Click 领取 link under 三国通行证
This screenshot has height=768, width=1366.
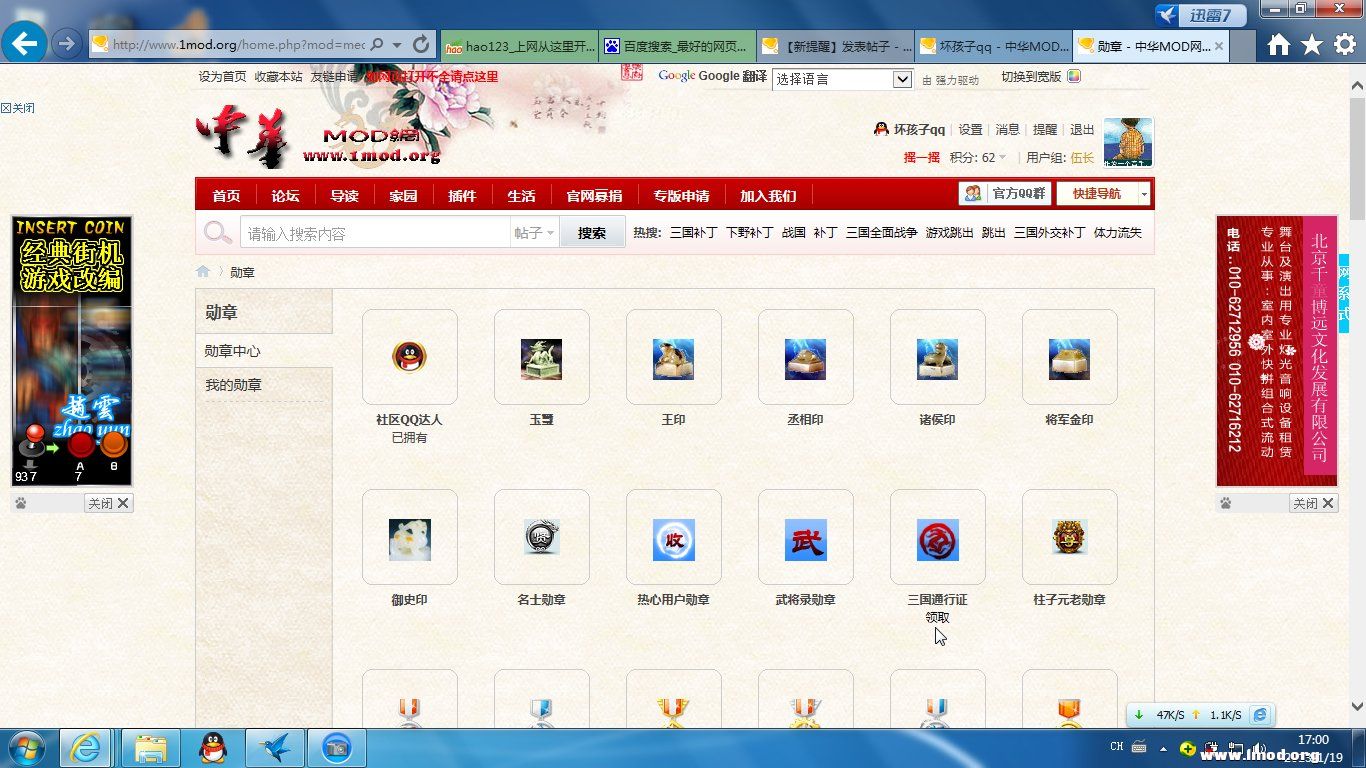[x=937, y=617]
